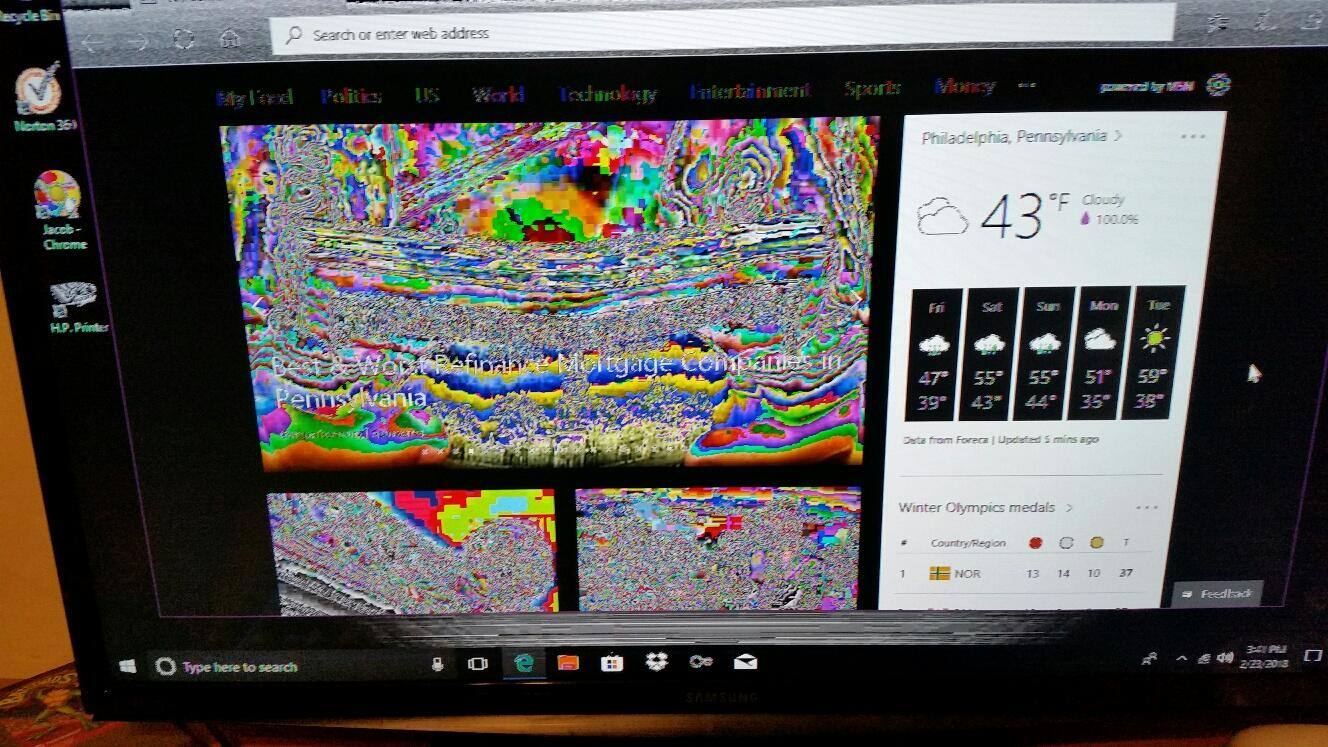Click the Search or enter web address field
1328x747 pixels.
click(720, 34)
